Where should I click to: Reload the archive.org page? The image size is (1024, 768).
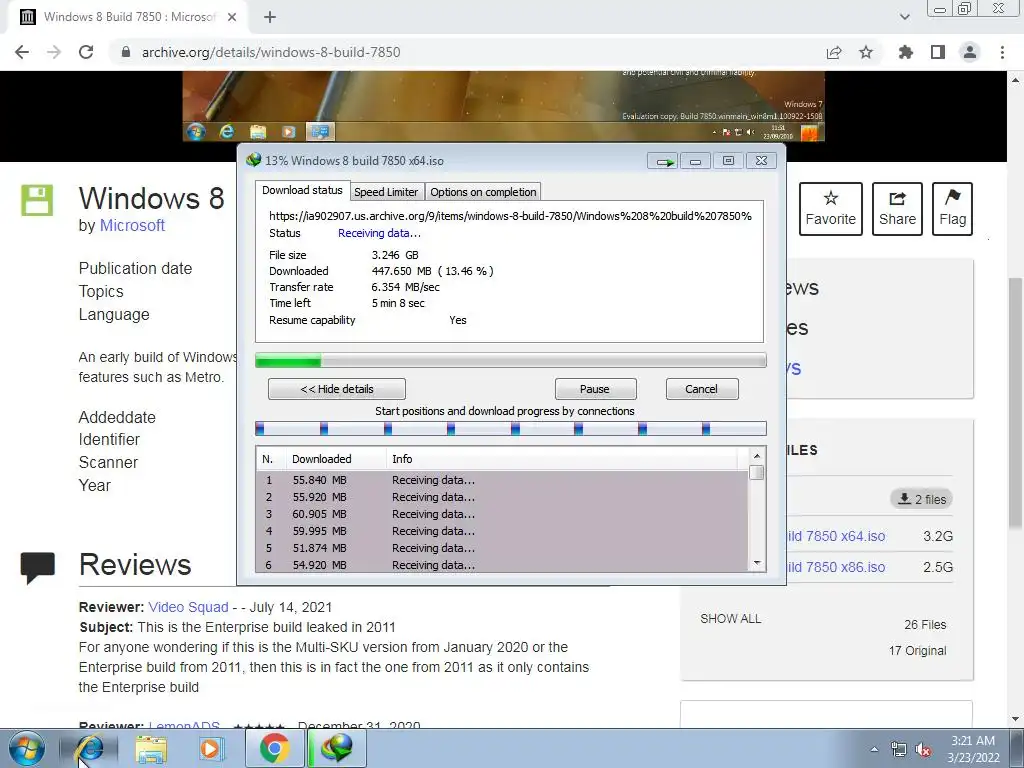click(x=86, y=52)
